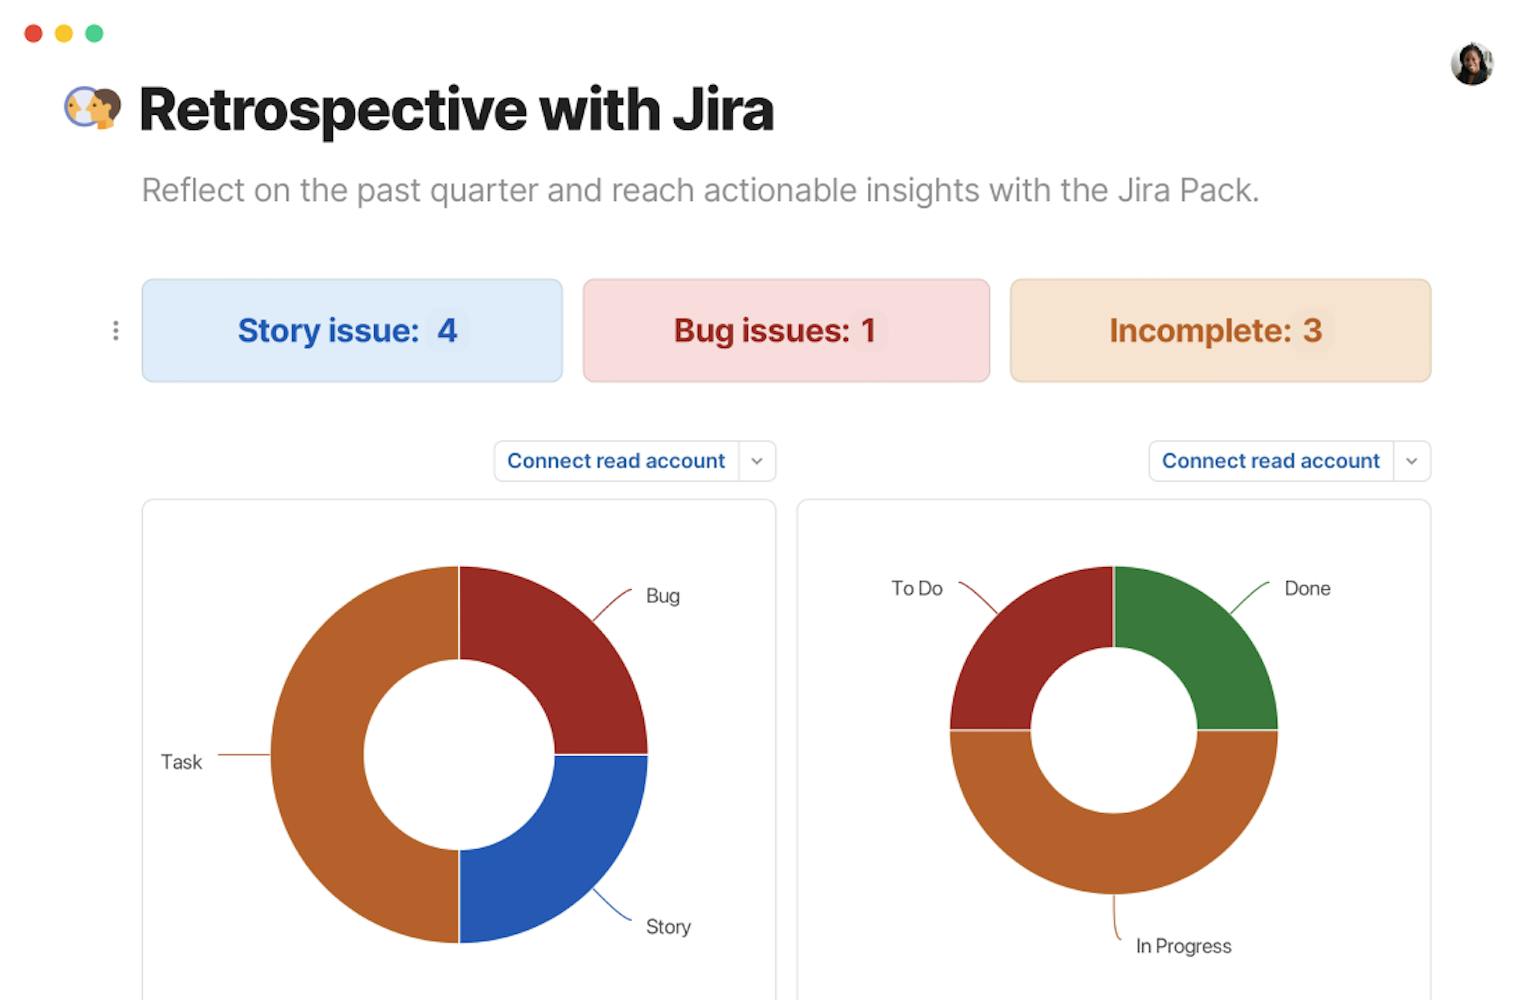
Task: Select the Bug issues: 1 card
Action: click(x=786, y=330)
